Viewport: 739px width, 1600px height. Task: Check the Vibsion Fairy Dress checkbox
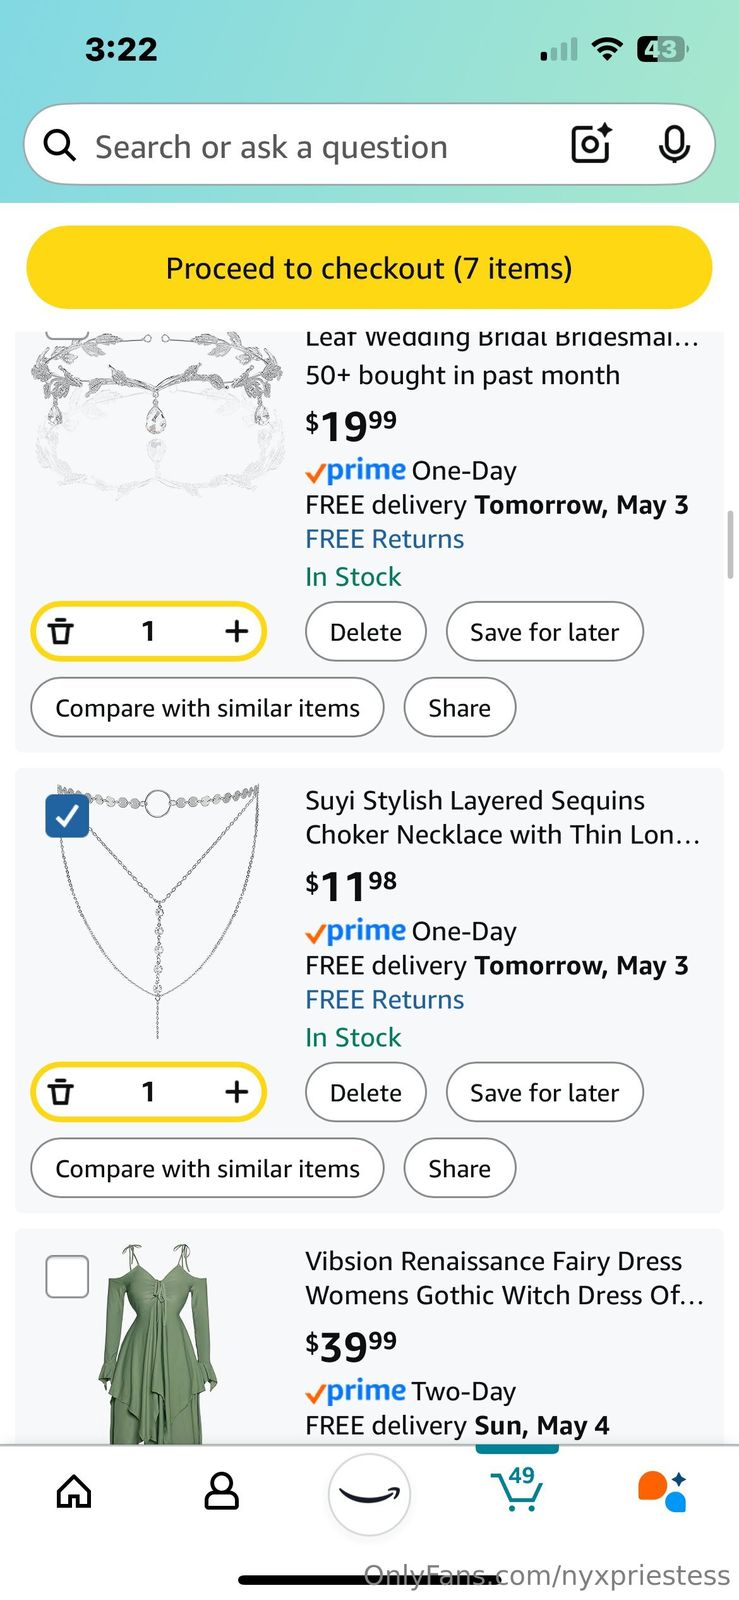[67, 1277]
